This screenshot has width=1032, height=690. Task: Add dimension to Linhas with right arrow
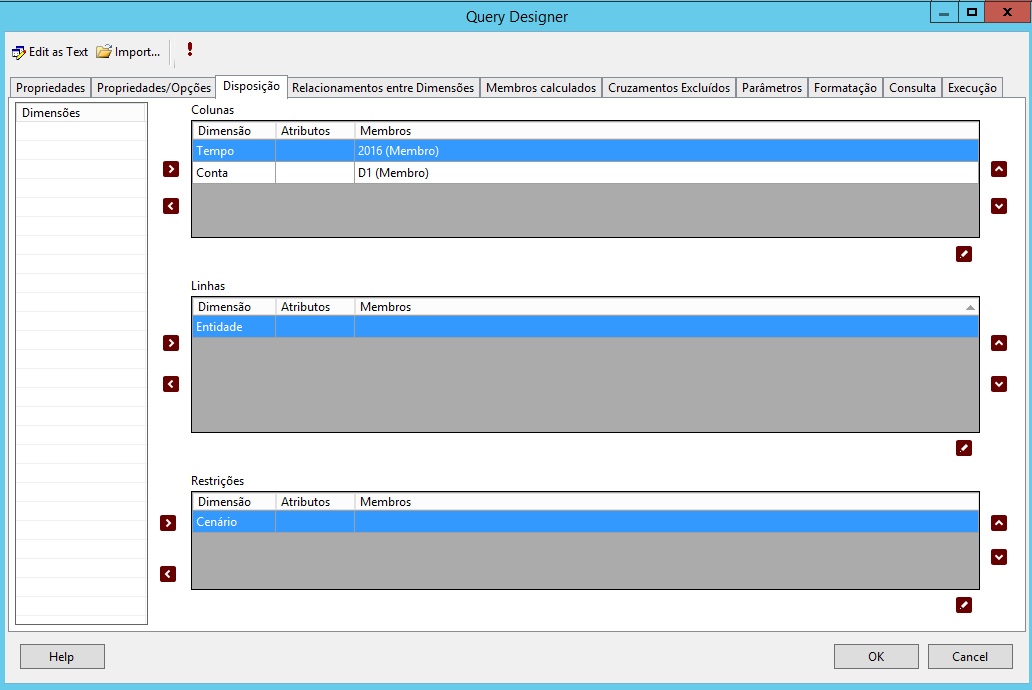171,343
